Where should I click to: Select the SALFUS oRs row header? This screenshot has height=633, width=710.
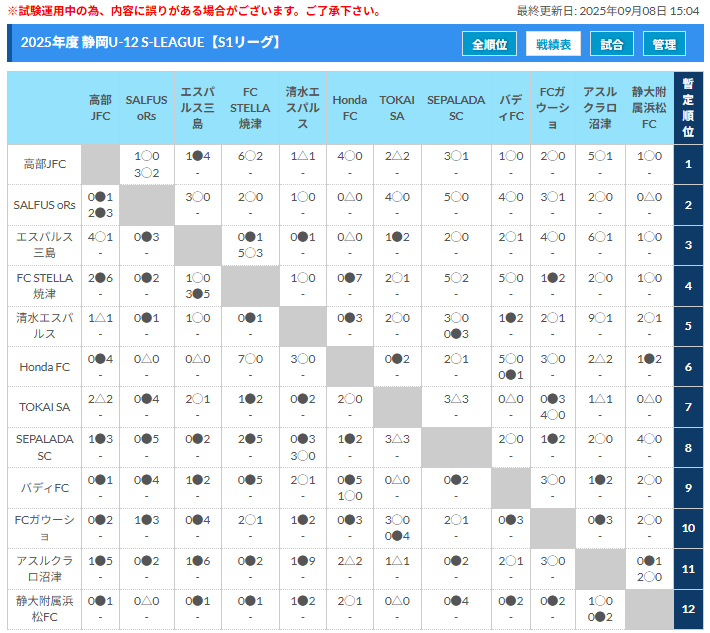[x=44, y=205]
